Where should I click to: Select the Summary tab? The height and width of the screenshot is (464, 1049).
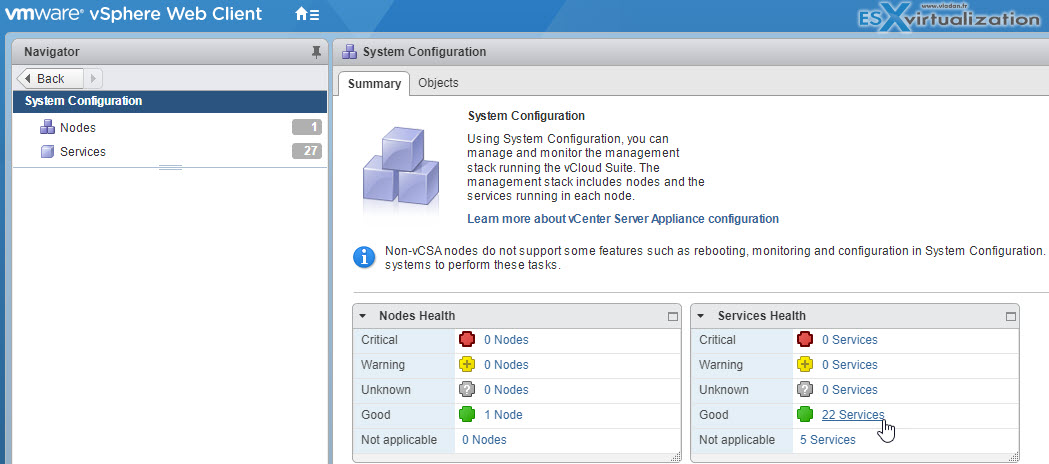click(374, 84)
